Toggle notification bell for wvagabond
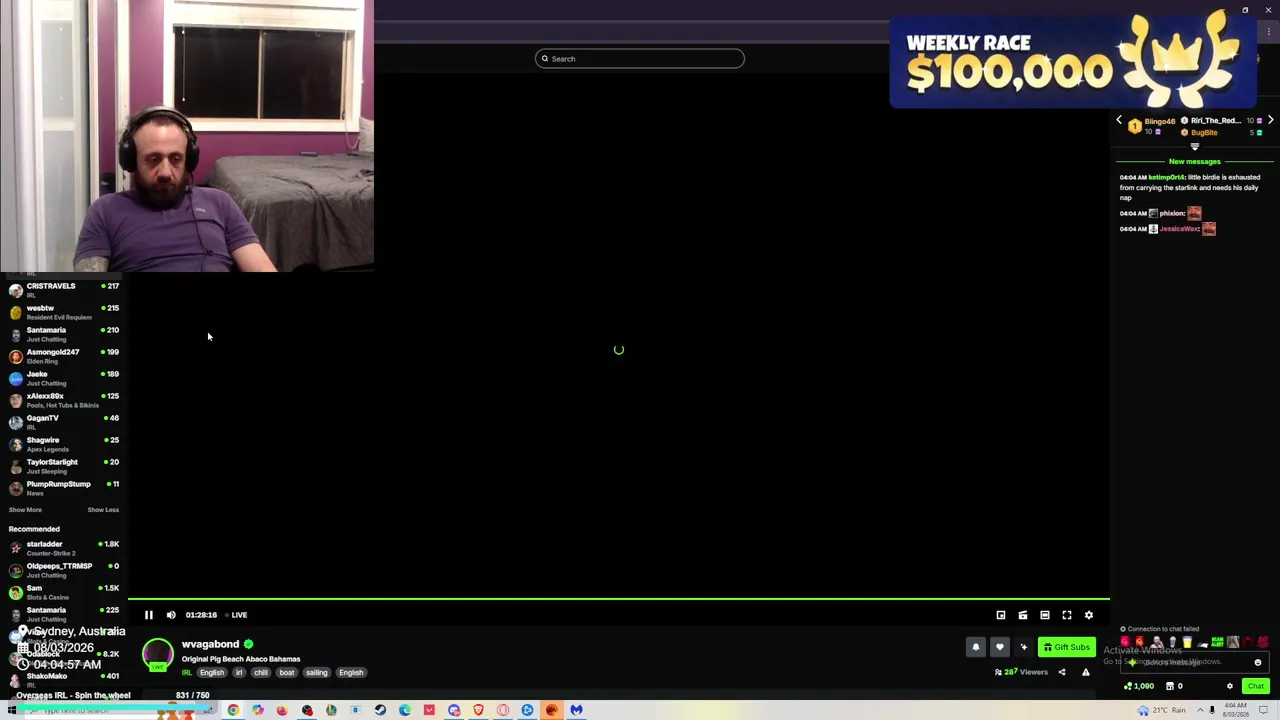The height and width of the screenshot is (720, 1280). (976, 647)
